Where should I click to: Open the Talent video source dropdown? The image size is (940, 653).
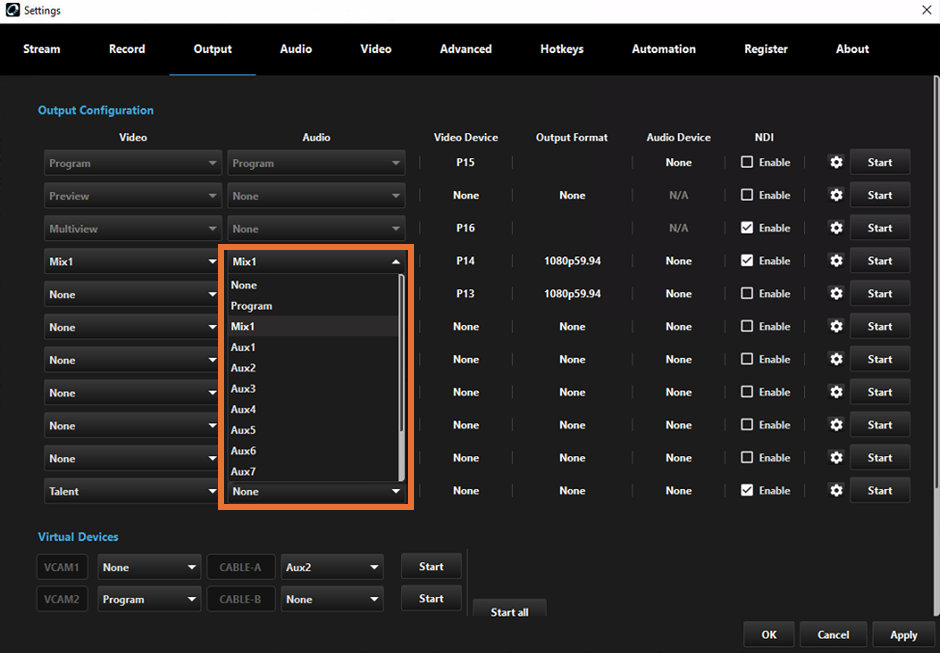pos(132,490)
